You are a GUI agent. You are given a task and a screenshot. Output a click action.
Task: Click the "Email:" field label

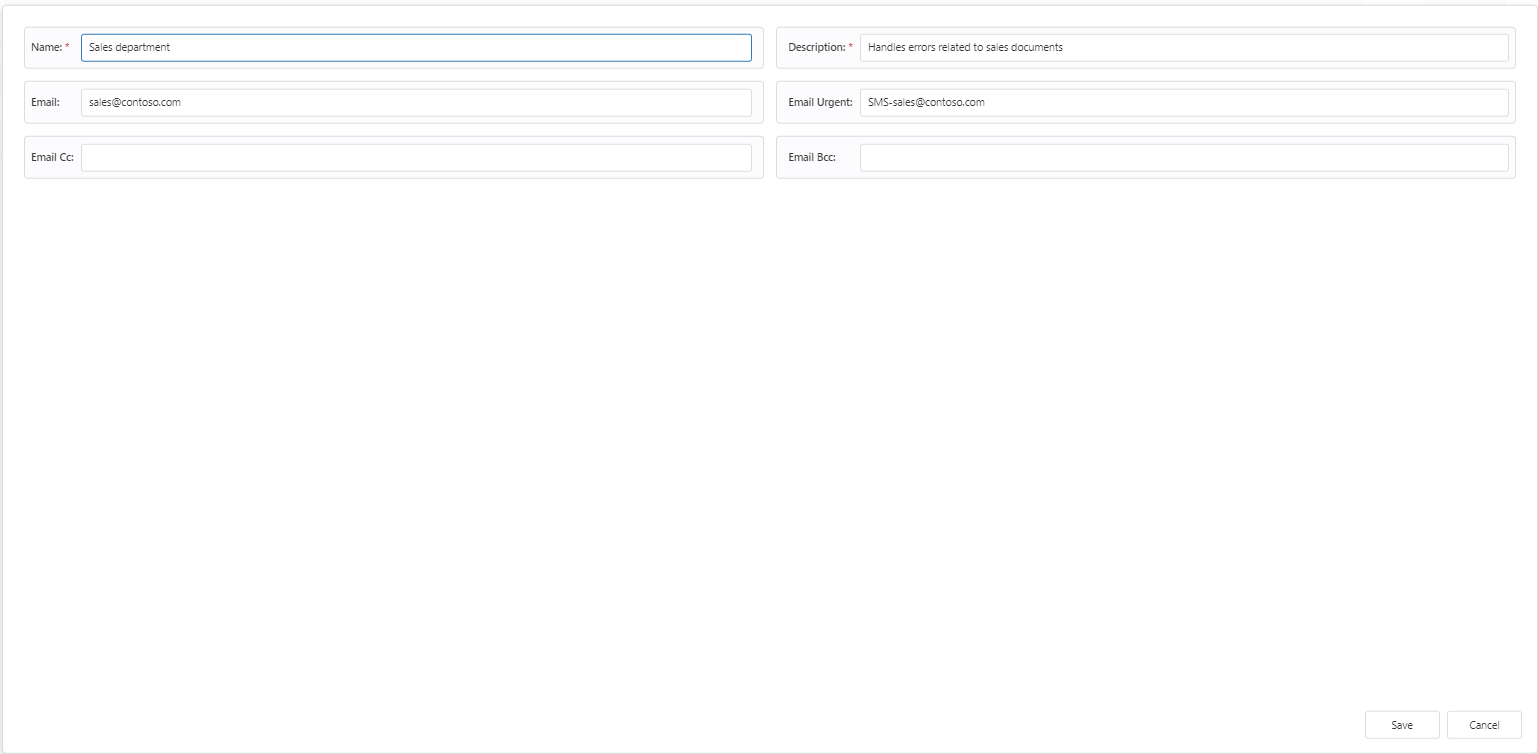[46, 102]
